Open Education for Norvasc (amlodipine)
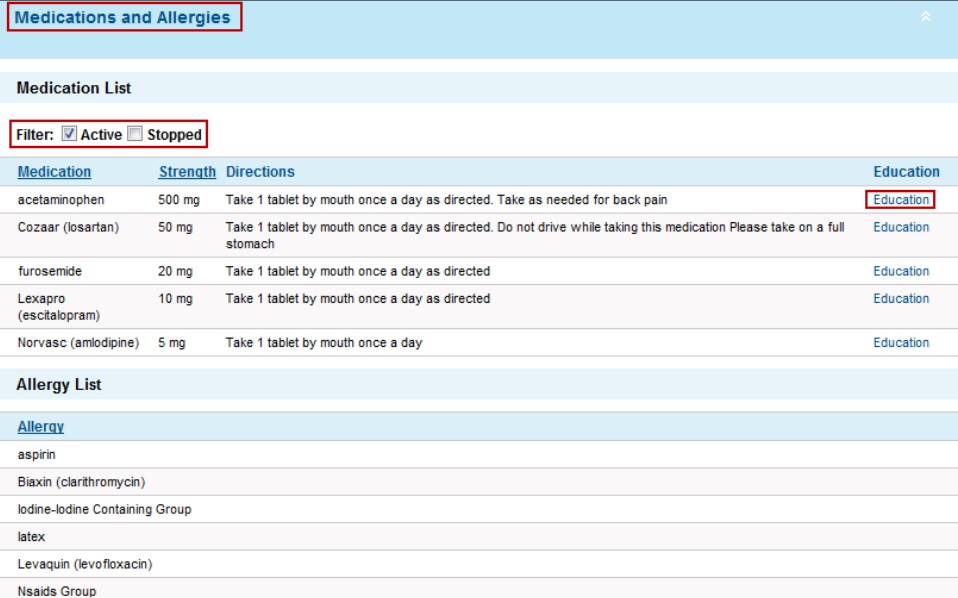 point(901,342)
